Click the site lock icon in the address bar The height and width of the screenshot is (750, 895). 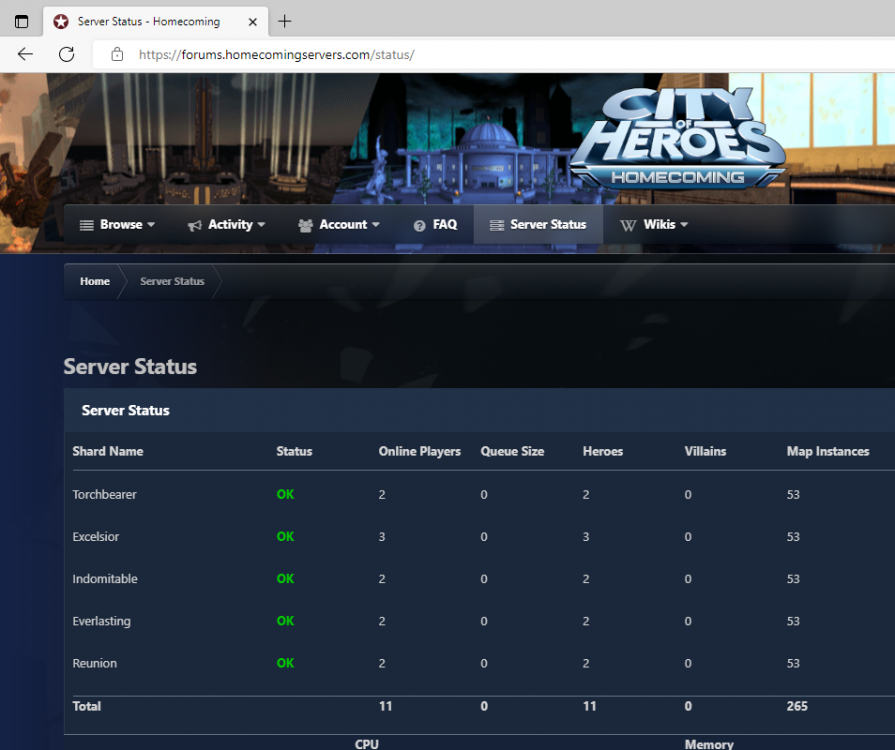point(118,54)
